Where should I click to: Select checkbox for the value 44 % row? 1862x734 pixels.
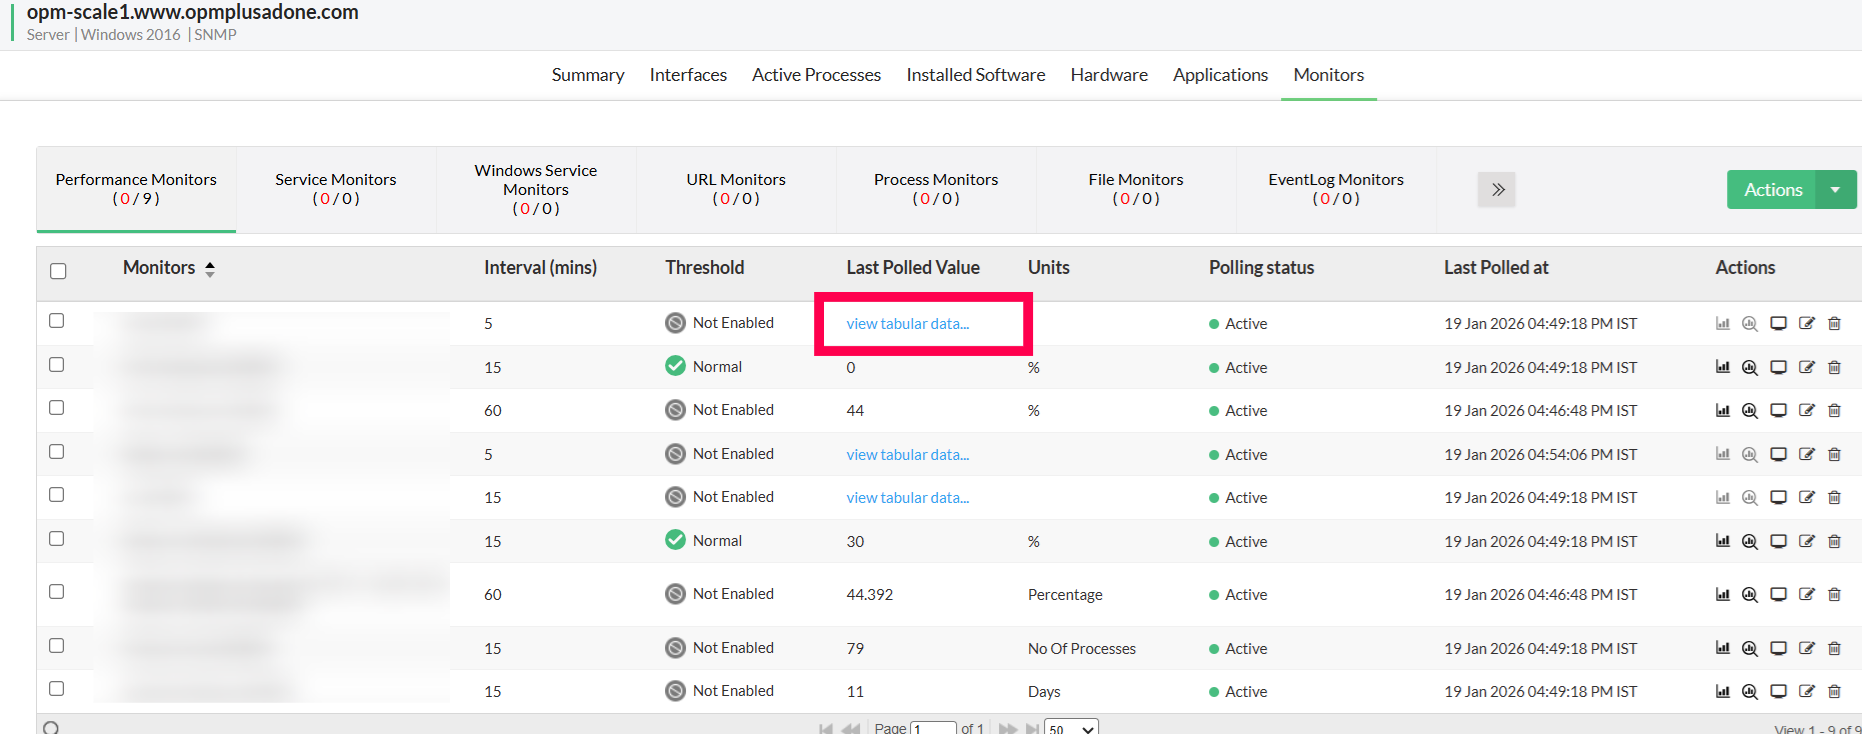pyautogui.click(x=57, y=408)
